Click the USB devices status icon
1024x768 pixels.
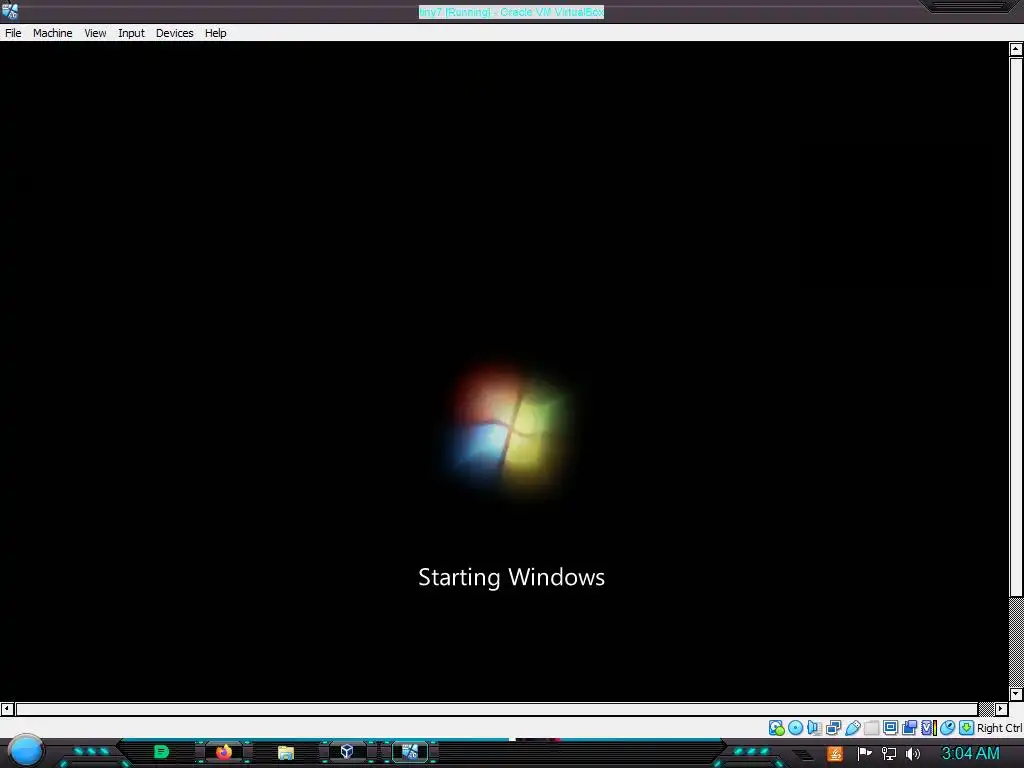pos(852,728)
